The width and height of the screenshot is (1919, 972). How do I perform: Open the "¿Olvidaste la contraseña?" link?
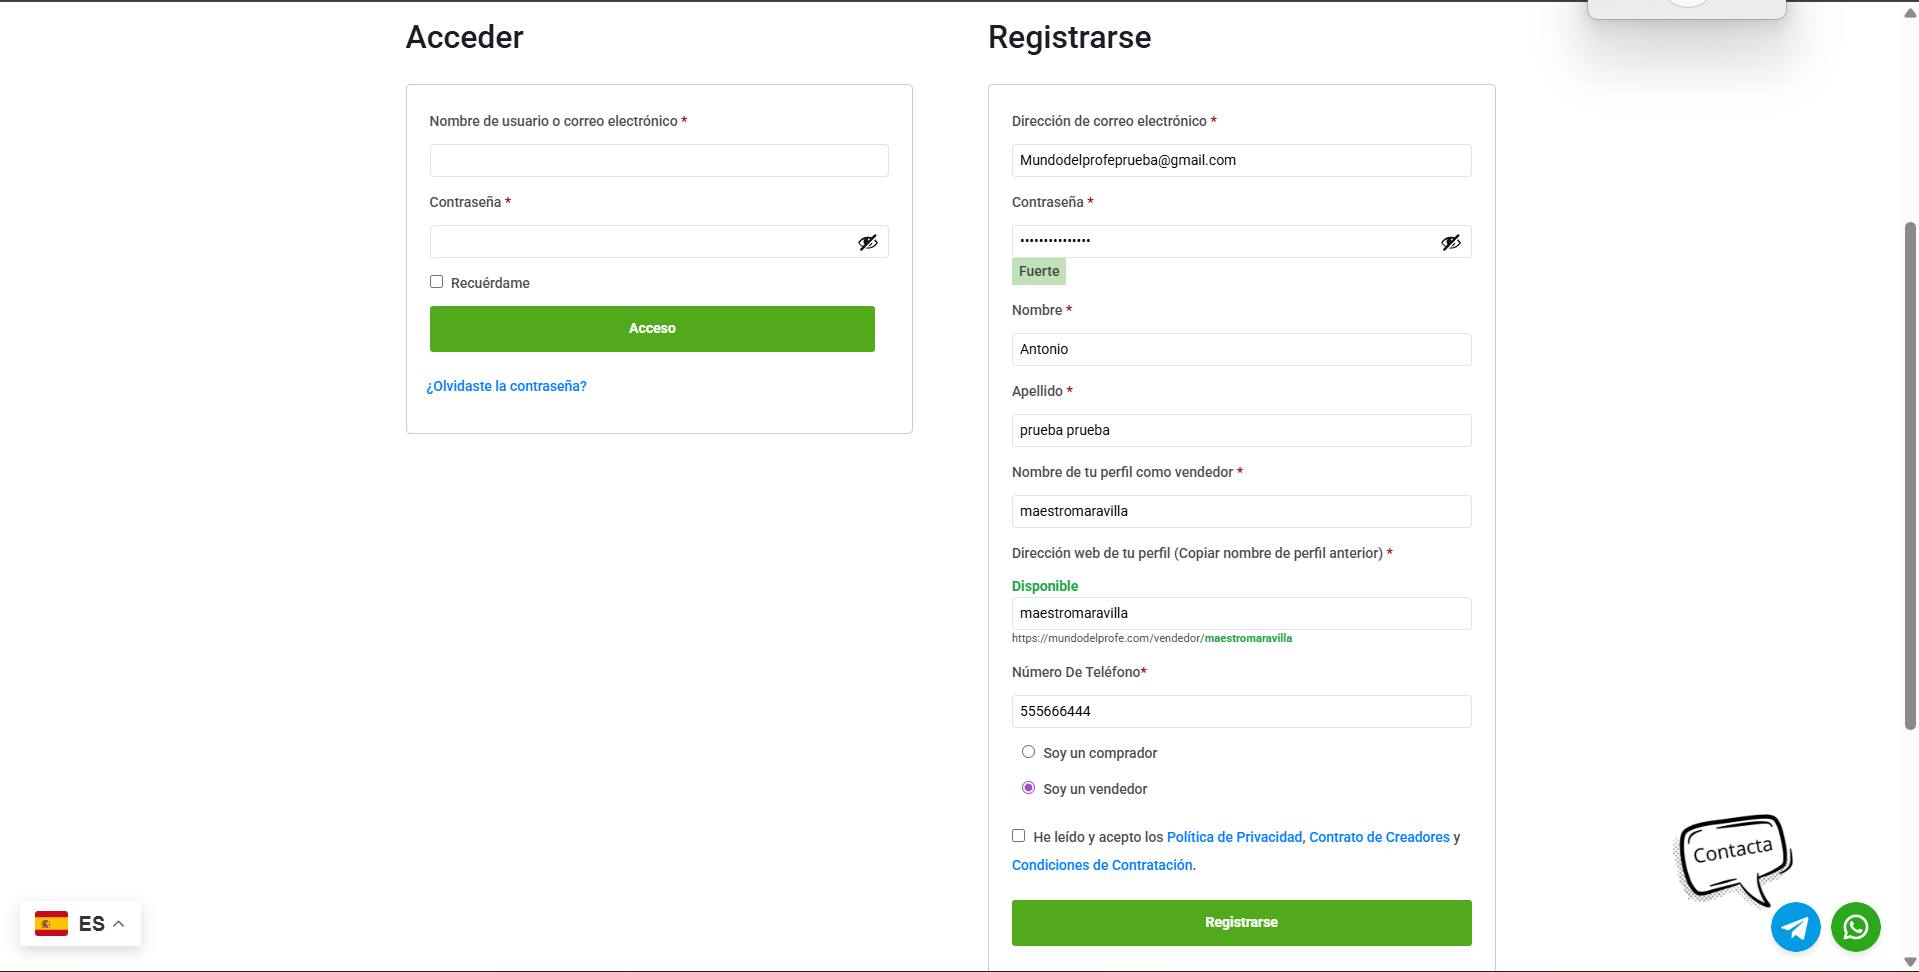pyautogui.click(x=507, y=386)
